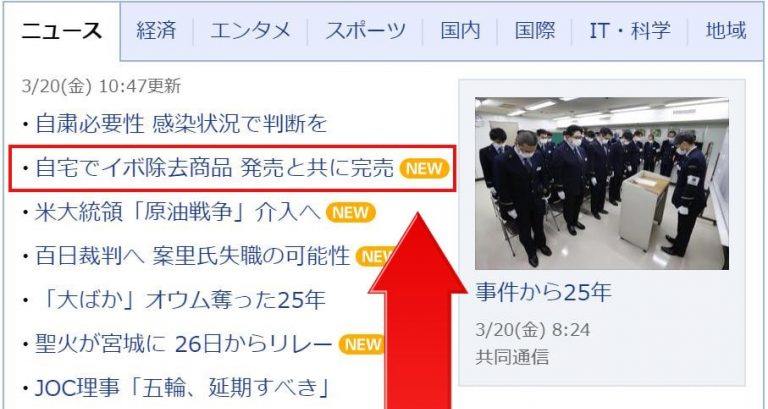Open headline 自粛必要性 感染状況で判断を
The image size is (768, 409).
coord(181,123)
